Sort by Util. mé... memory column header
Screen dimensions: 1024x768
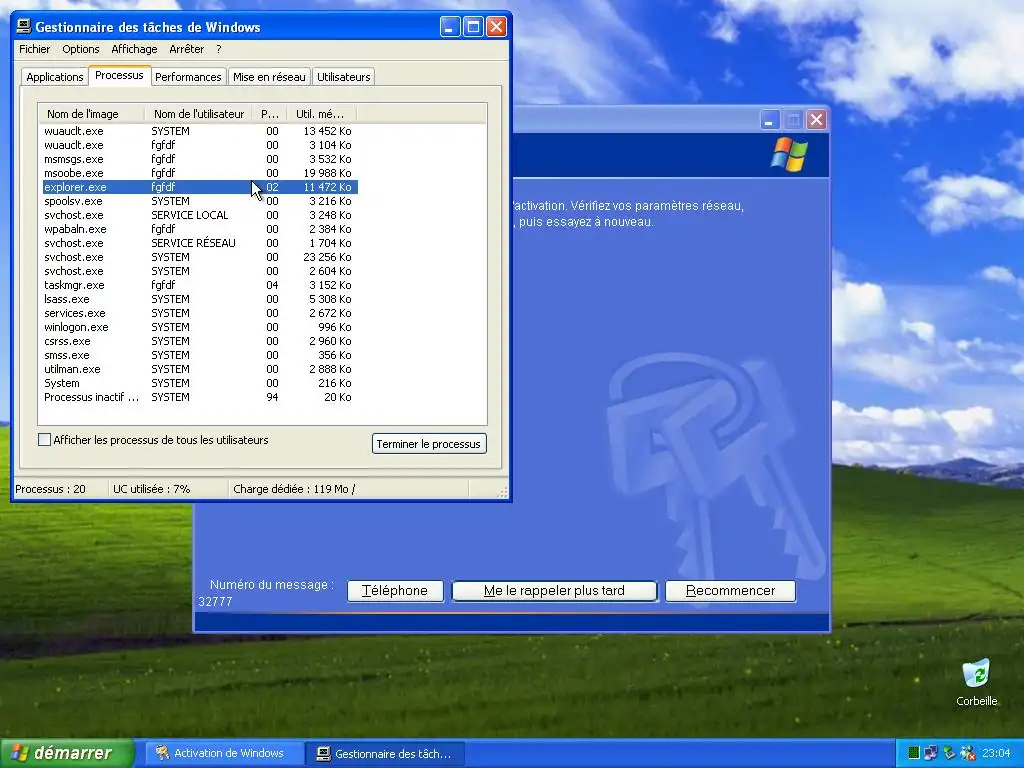pos(321,114)
